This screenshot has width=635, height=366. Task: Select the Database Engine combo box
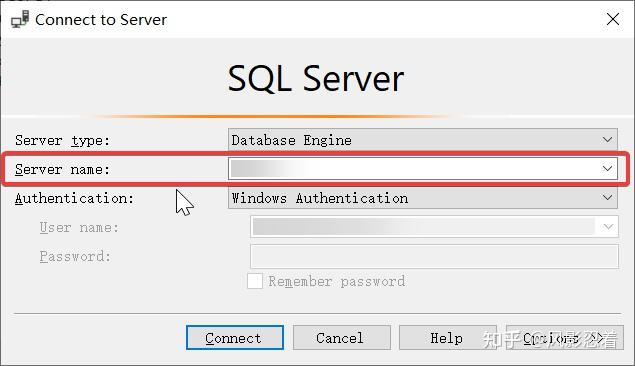pos(423,140)
